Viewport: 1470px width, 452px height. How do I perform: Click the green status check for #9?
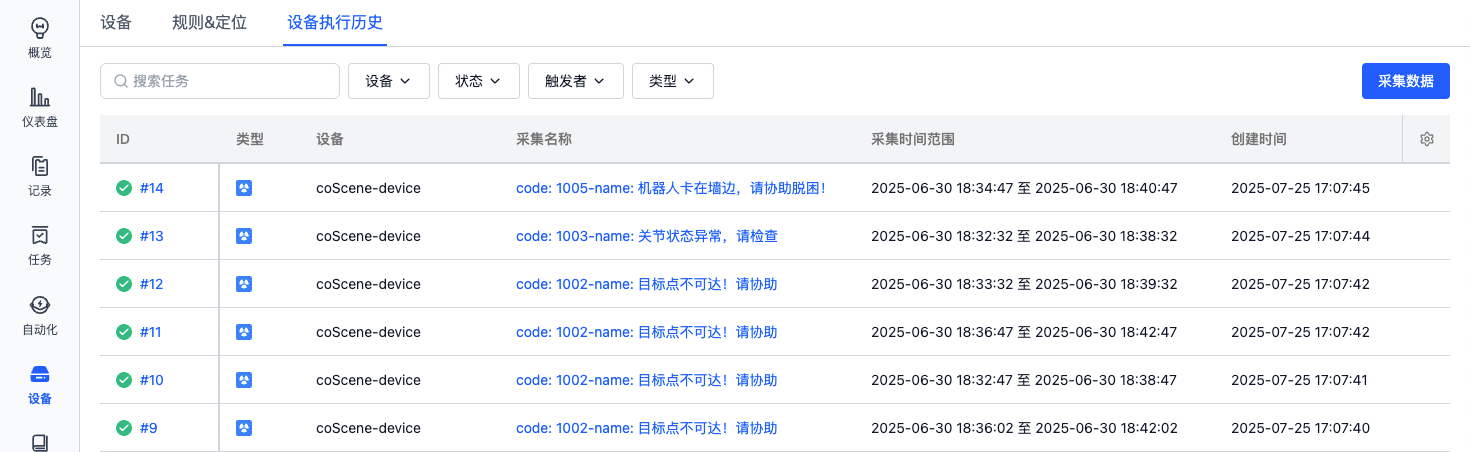click(x=124, y=428)
